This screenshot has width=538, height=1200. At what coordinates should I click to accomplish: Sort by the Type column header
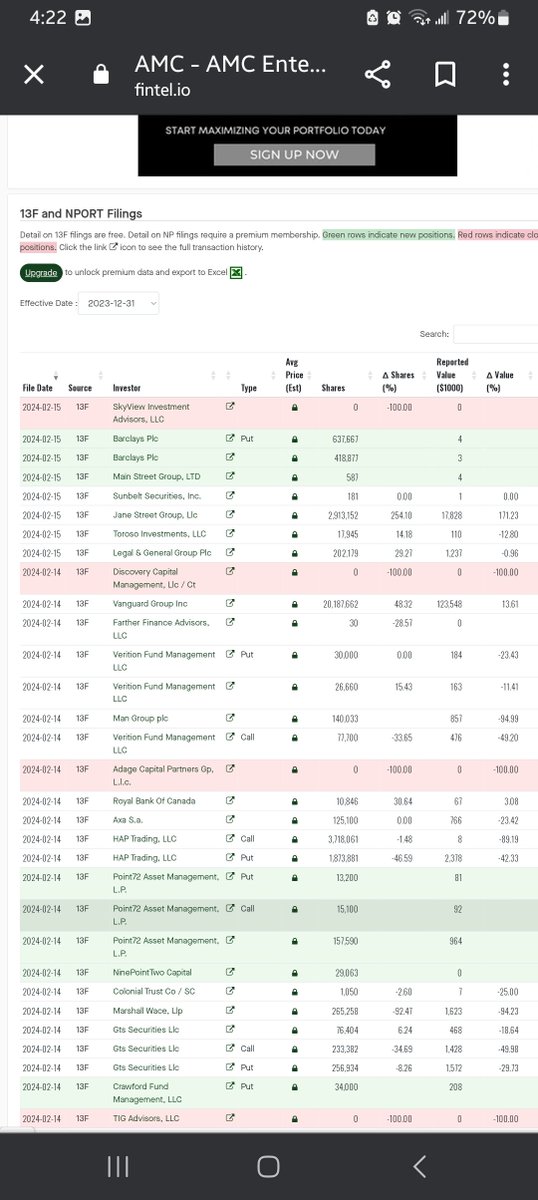[249, 387]
